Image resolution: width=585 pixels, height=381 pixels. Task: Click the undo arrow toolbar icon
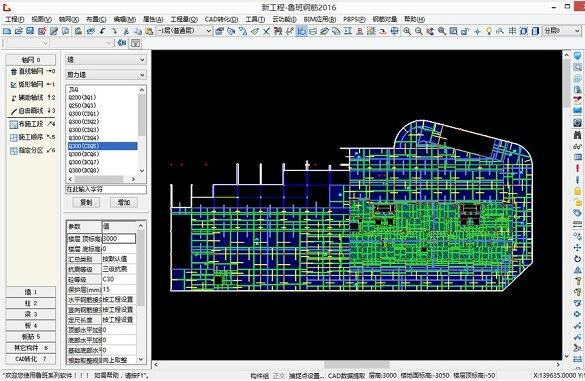click(x=102, y=31)
